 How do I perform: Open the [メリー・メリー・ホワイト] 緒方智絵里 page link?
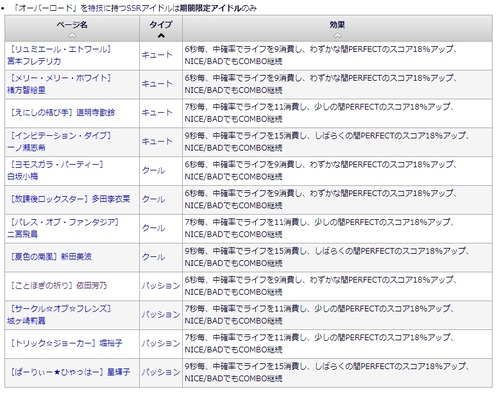tap(59, 84)
